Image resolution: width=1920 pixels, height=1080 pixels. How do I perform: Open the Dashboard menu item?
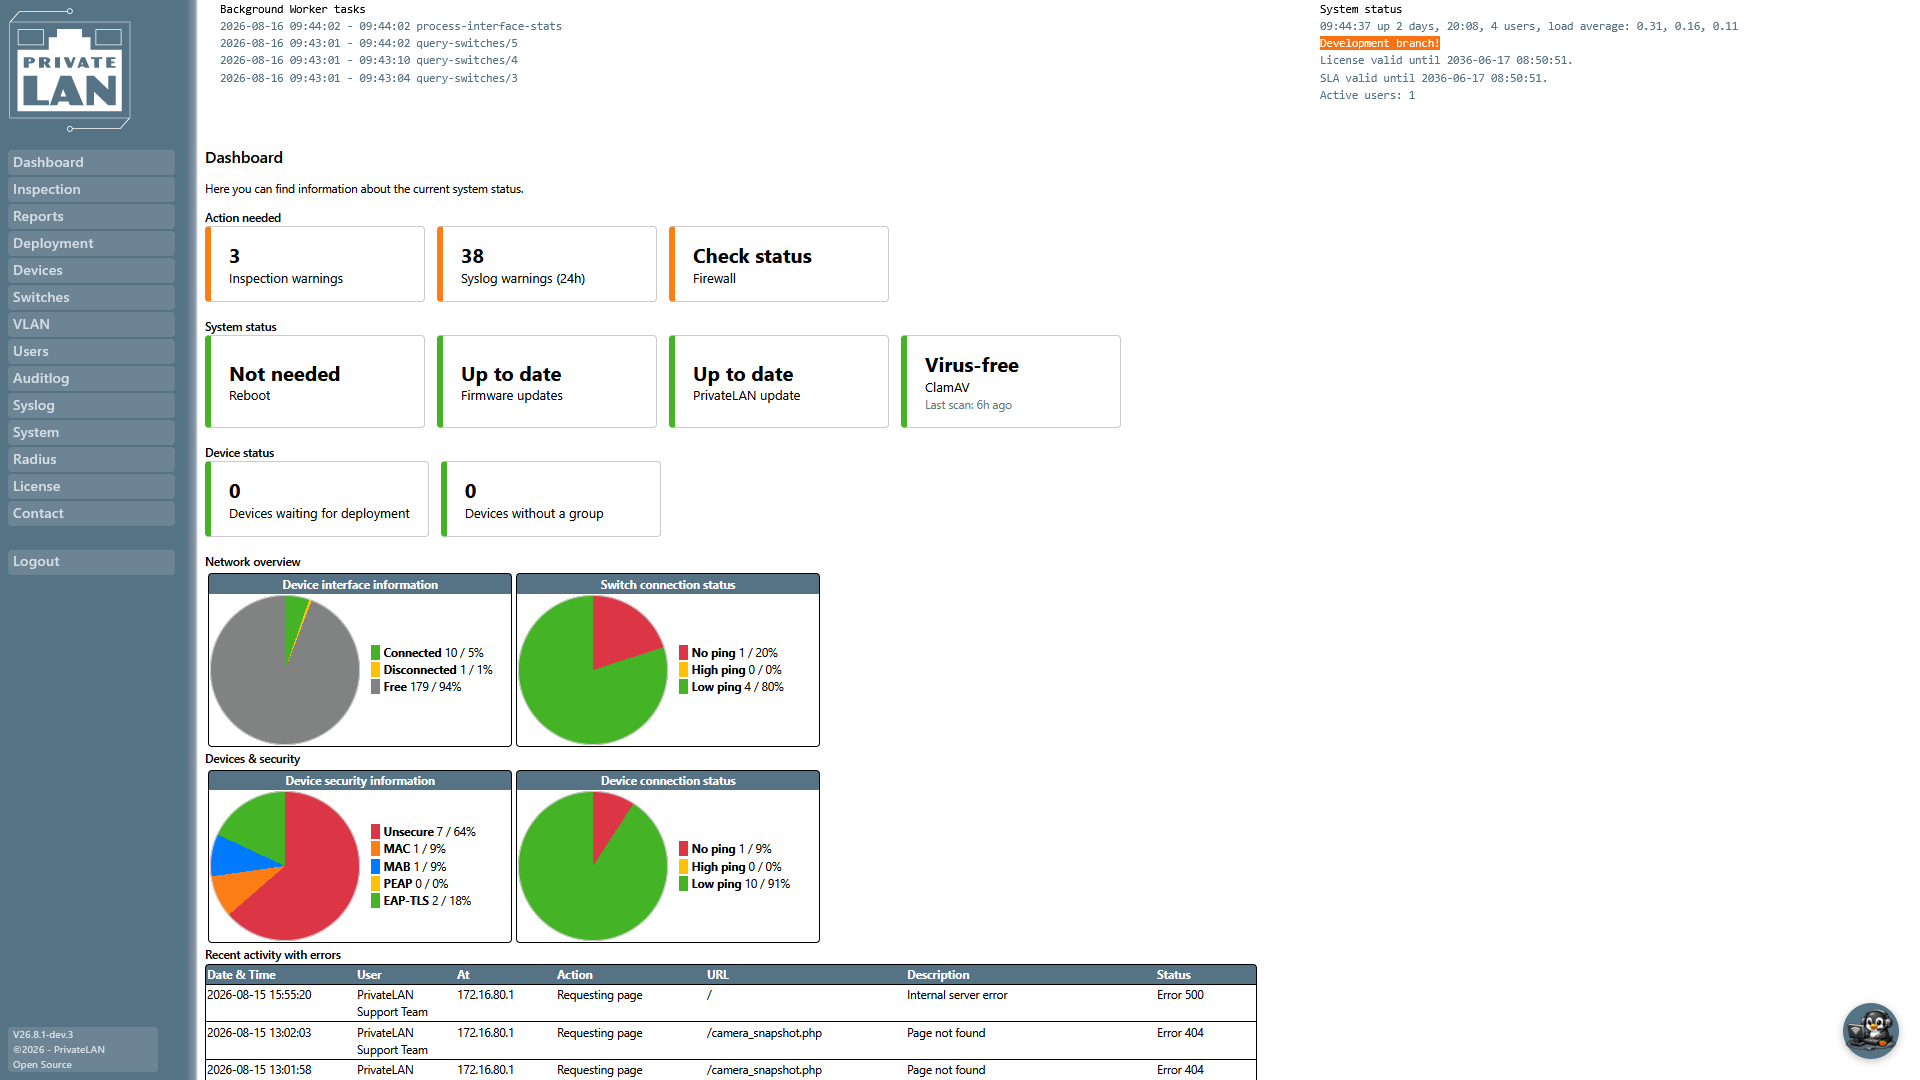[91, 163]
